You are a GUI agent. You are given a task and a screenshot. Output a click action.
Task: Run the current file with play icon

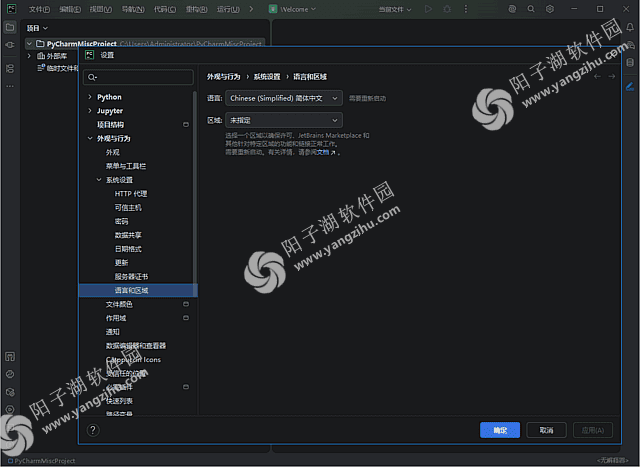[x=428, y=9]
